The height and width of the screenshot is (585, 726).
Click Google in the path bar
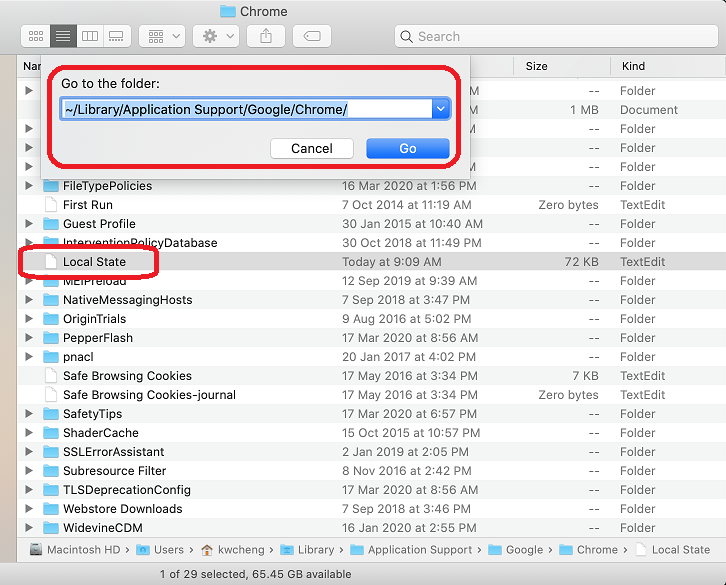516,550
